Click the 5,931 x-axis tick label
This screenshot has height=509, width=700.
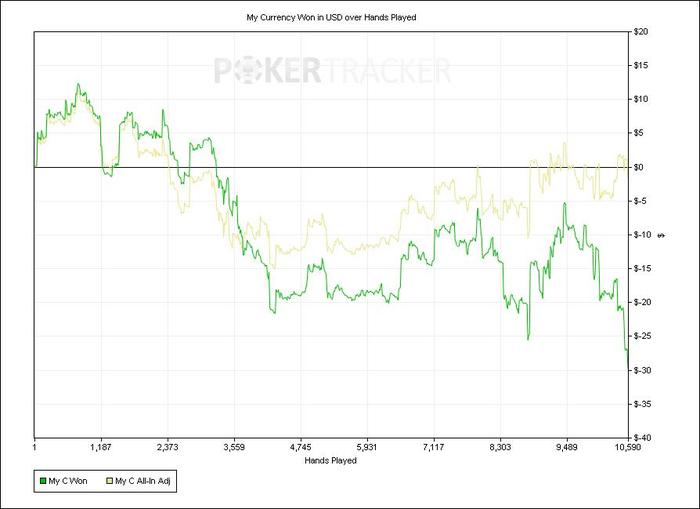click(367, 447)
